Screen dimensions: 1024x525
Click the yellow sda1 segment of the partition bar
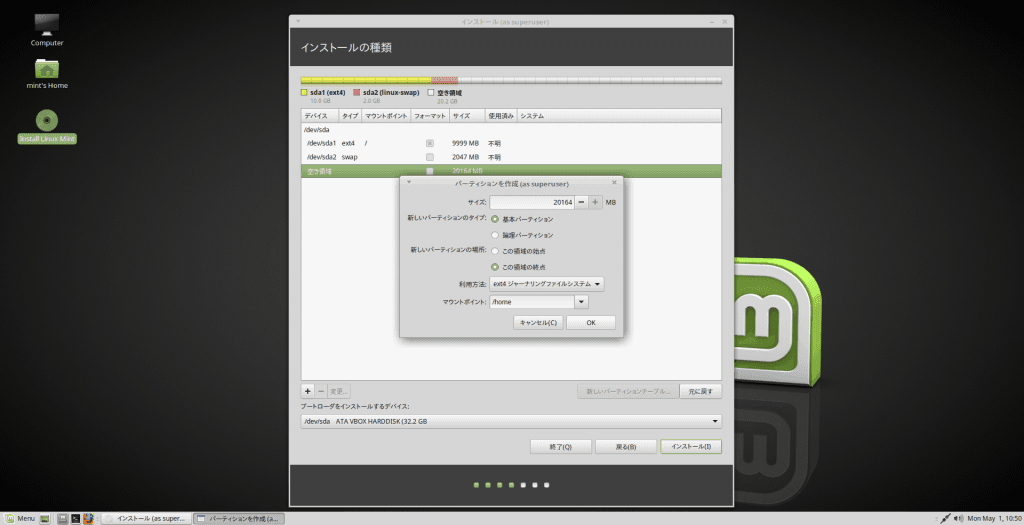pos(366,80)
